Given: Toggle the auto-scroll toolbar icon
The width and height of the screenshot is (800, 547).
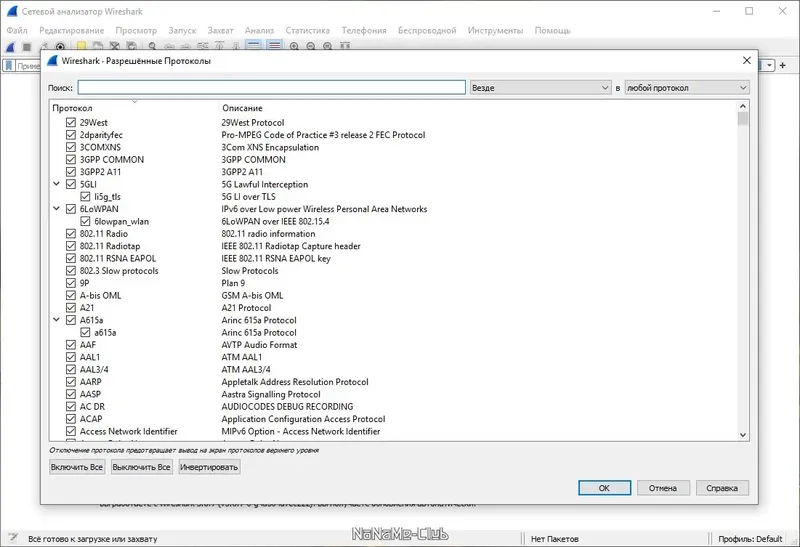Looking at the screenshot, I should pos(254,46).
